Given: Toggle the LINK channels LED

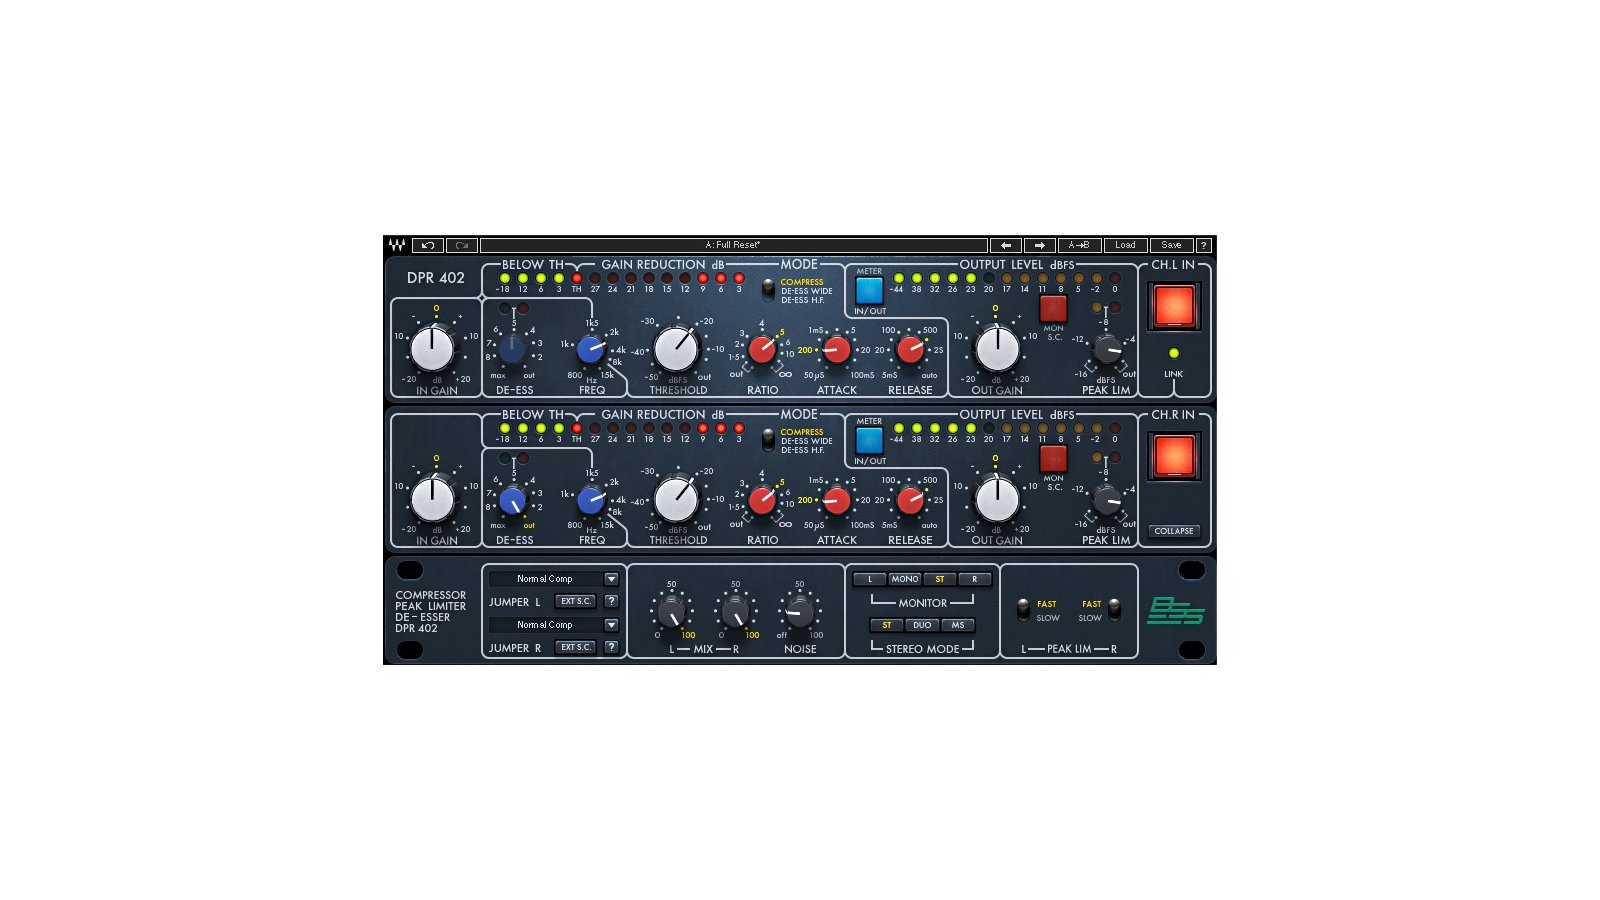Looking at the screenshot, I should tap(1174, 353).
